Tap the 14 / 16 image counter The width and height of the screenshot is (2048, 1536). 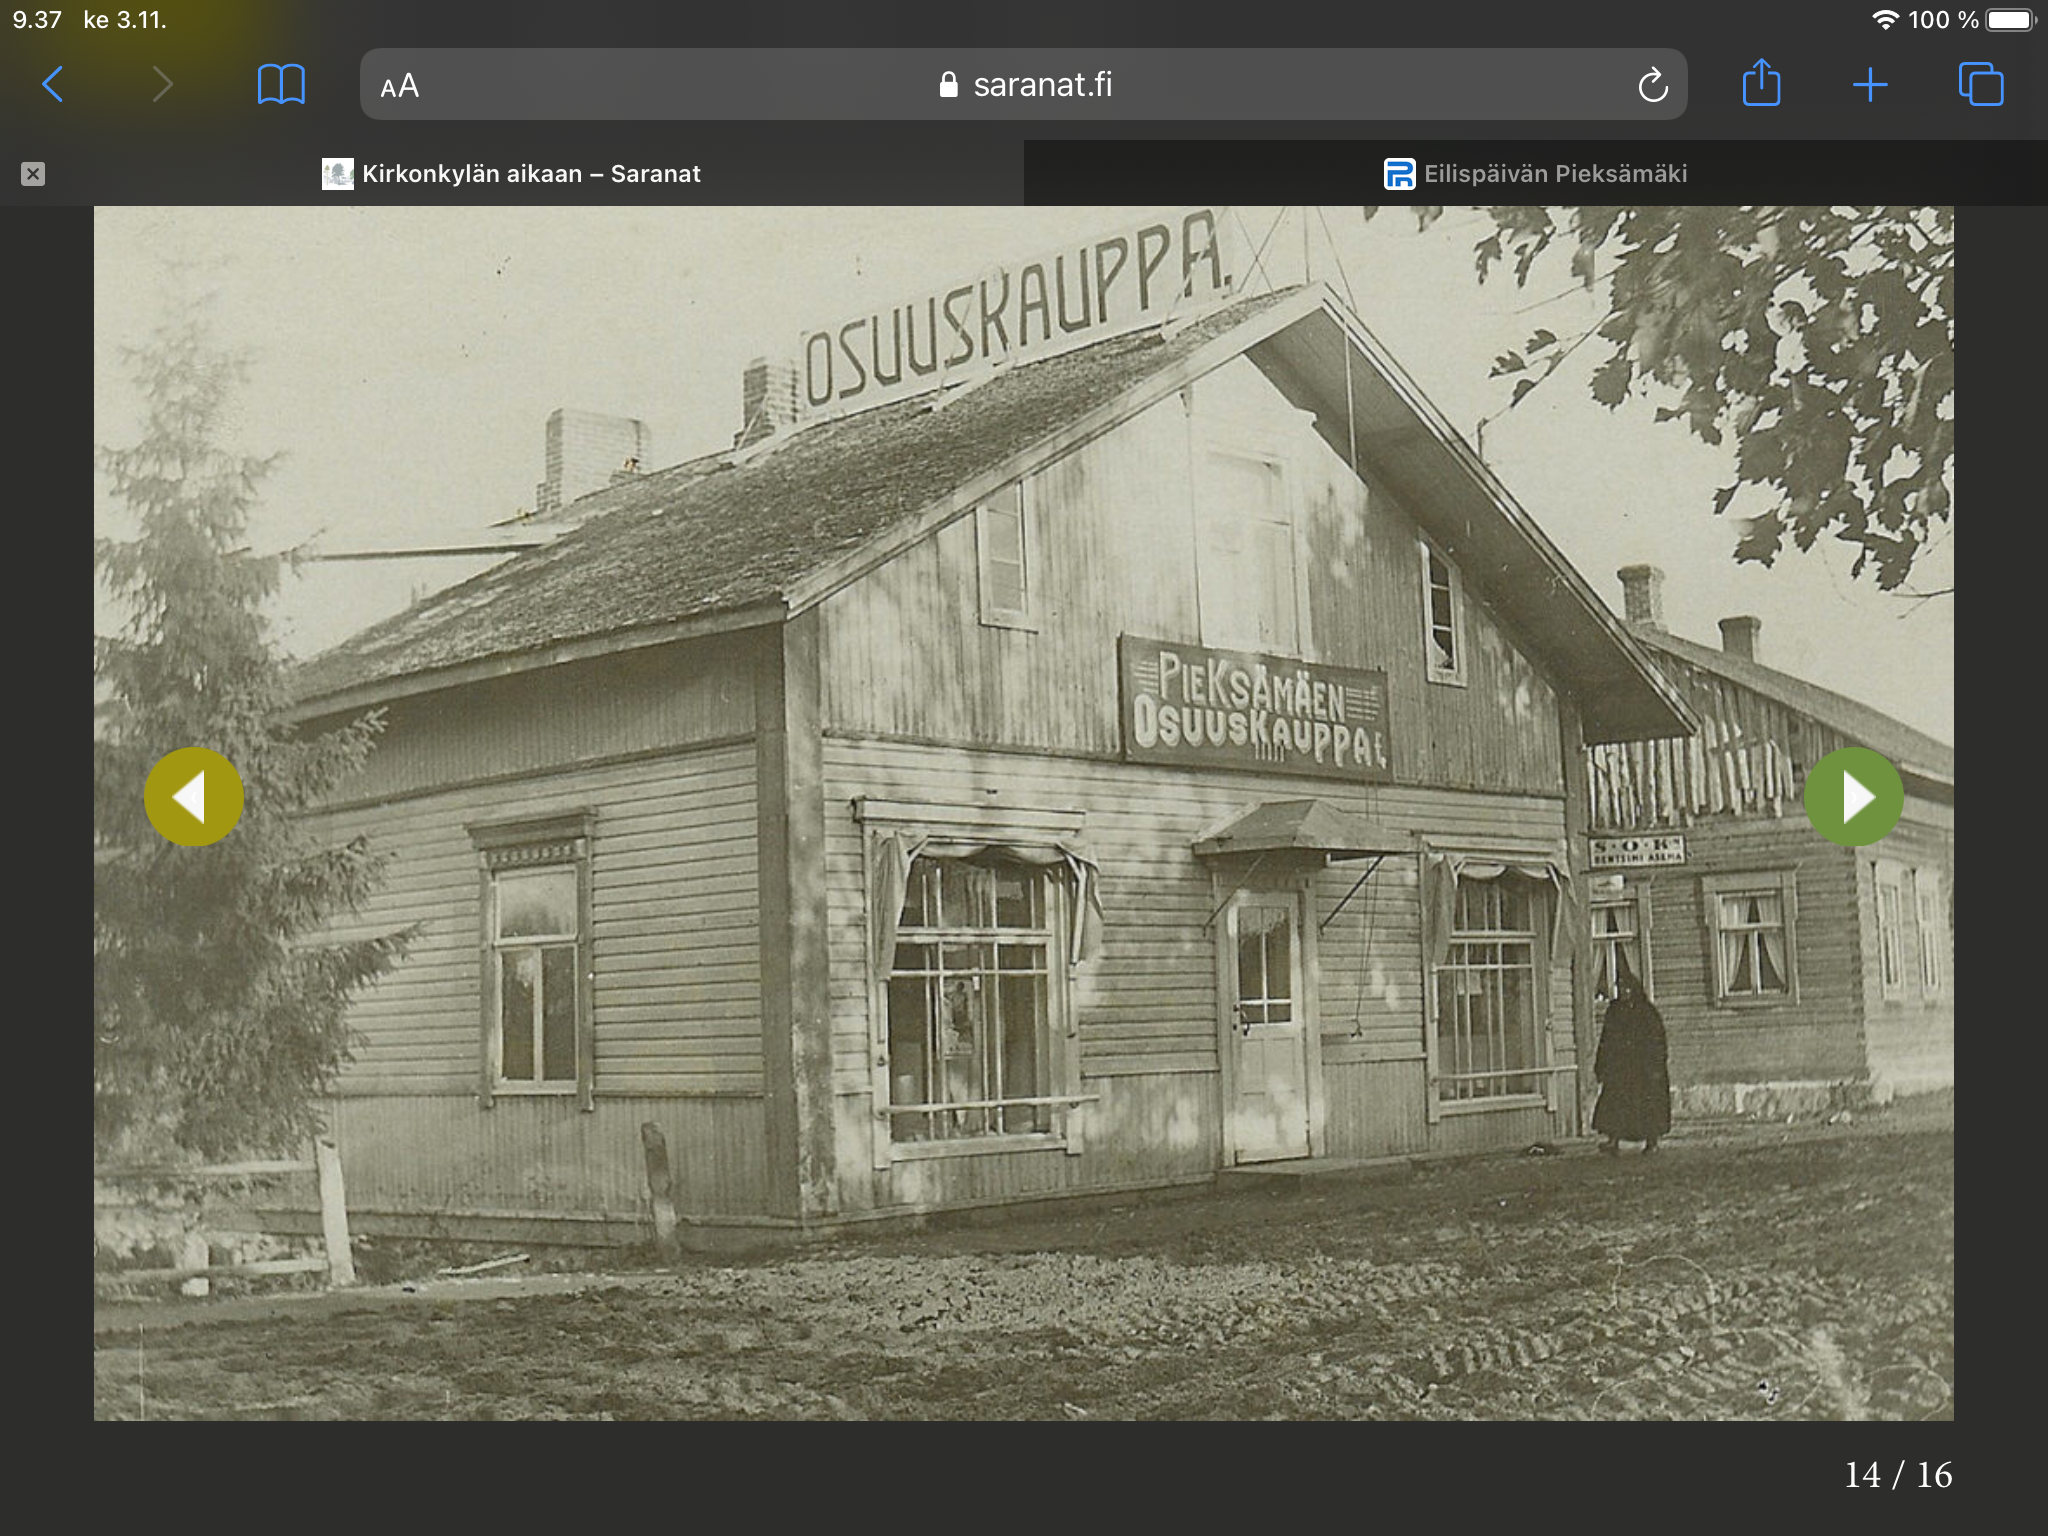tap(1897, 1475)
